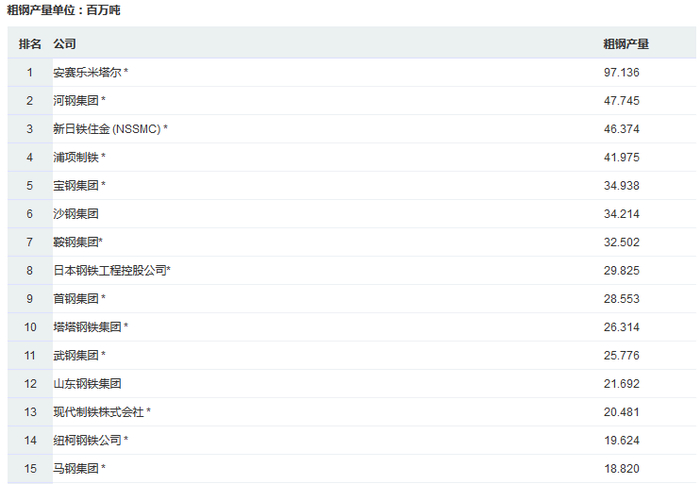Select company name 鞍钢集团

coord(76,242)
